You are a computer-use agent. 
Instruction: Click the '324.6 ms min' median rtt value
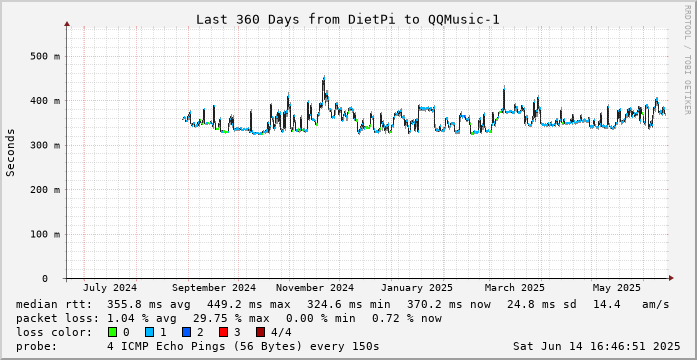(x=348, y=304)
